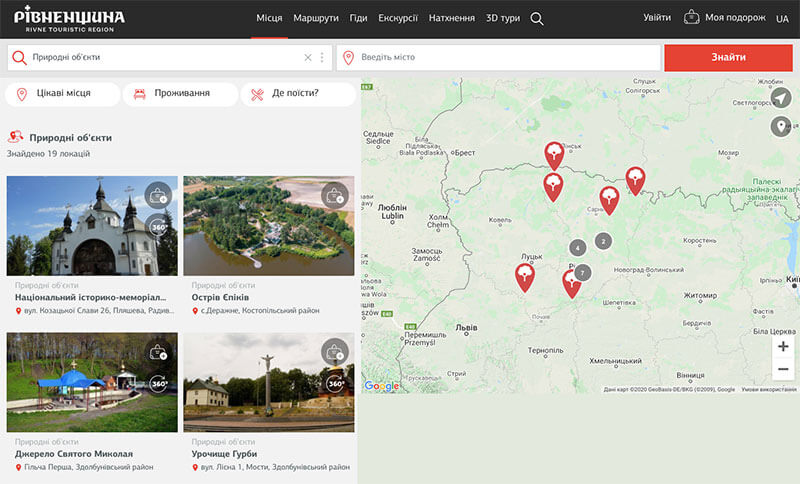Click the map navigation arrow icon

(781, 98)
